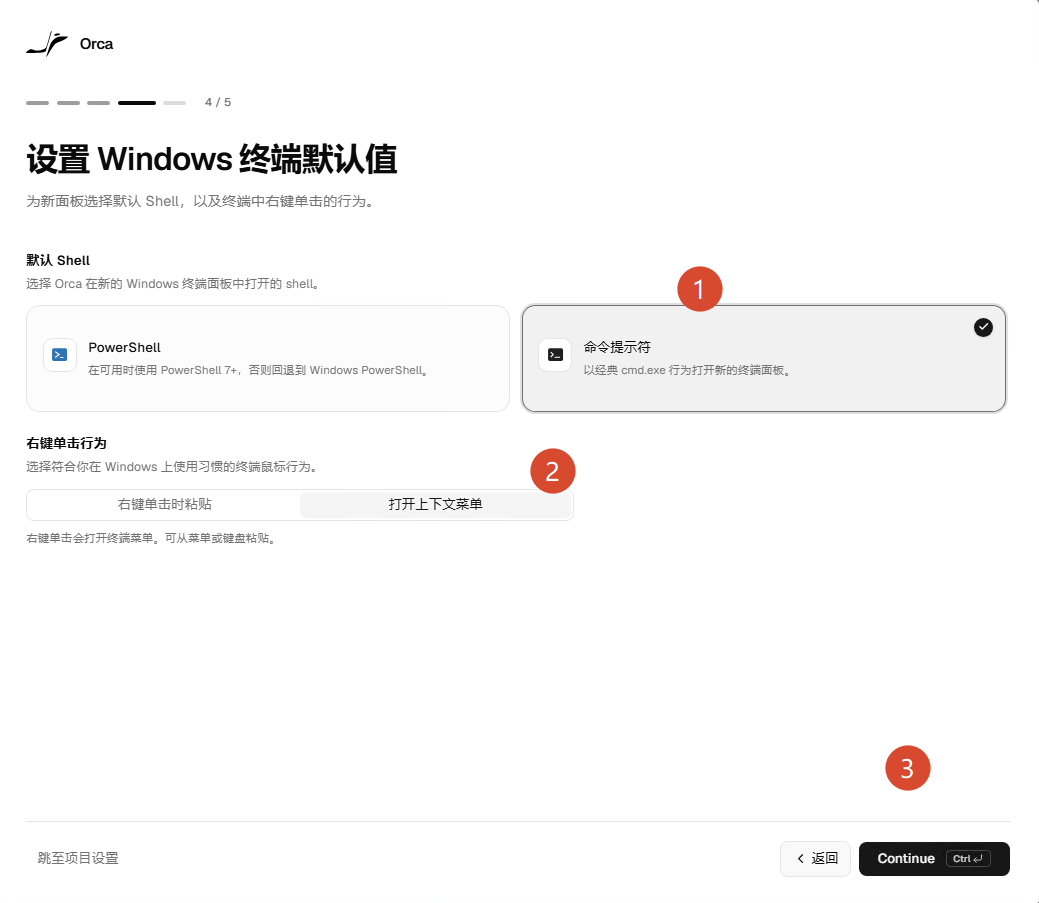Click the second step progress indicator segment
This screenshot has width=1039, height=903.
68,103
